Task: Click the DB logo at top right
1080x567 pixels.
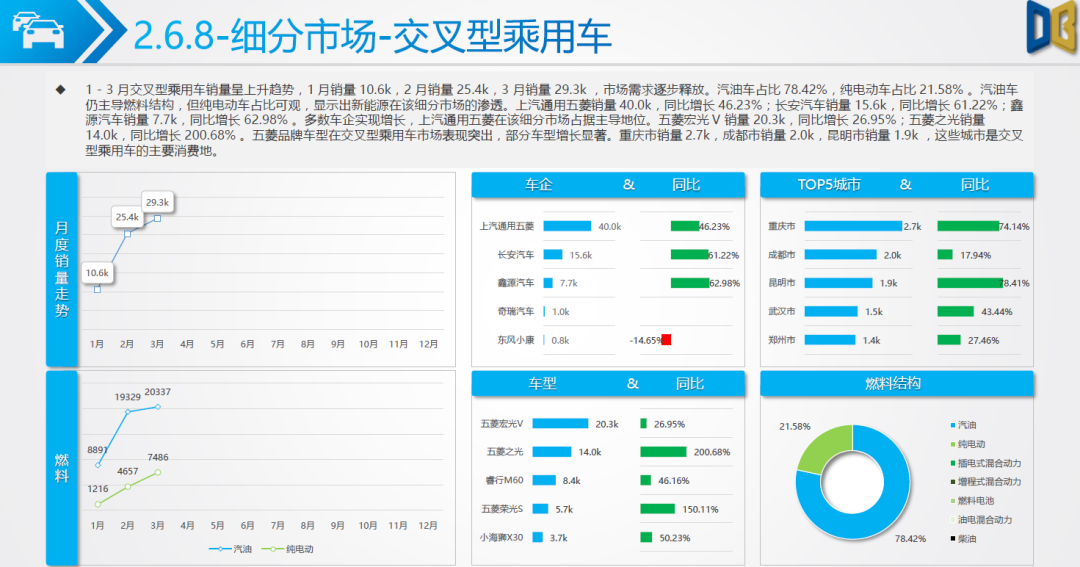Action: click(1052, 26)
